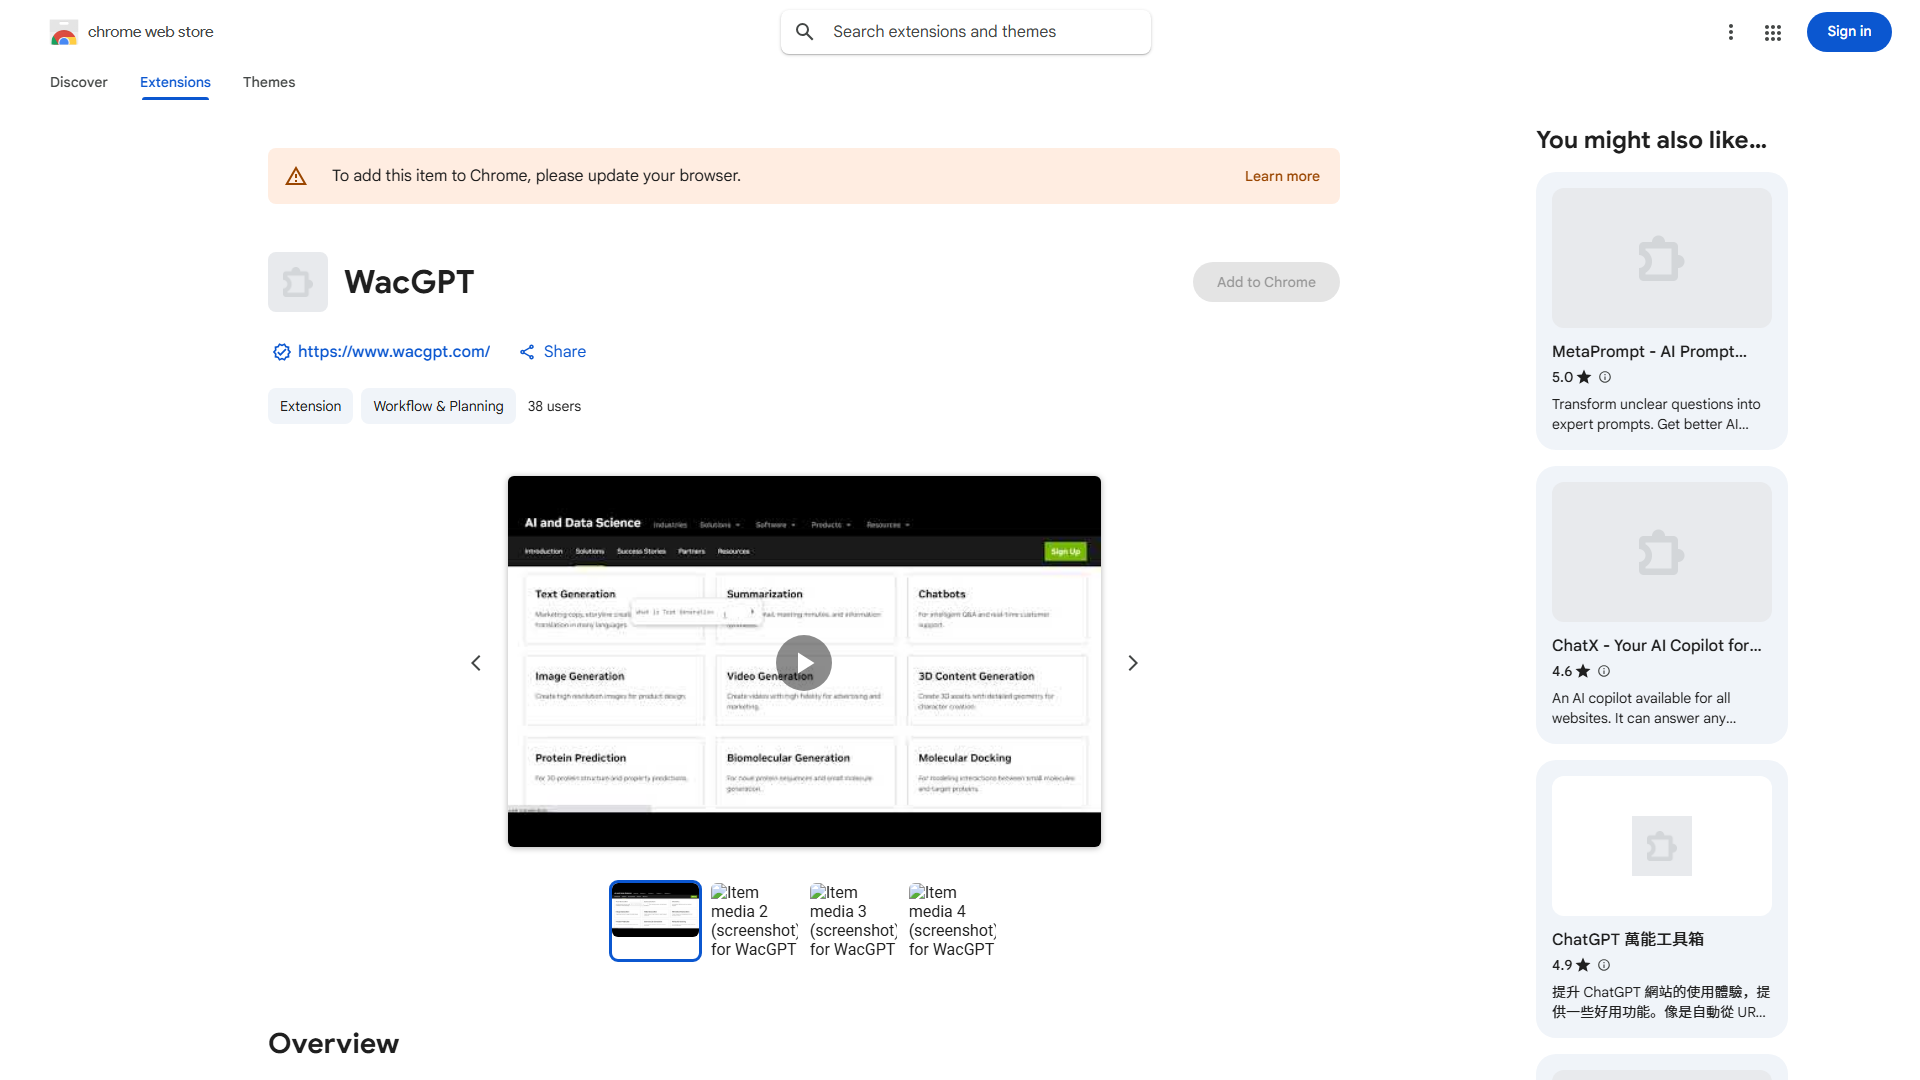Screen dimensions: 1920x1080
Task: Click ChatX rating info icon
Action: click(x=1604, y=671)
